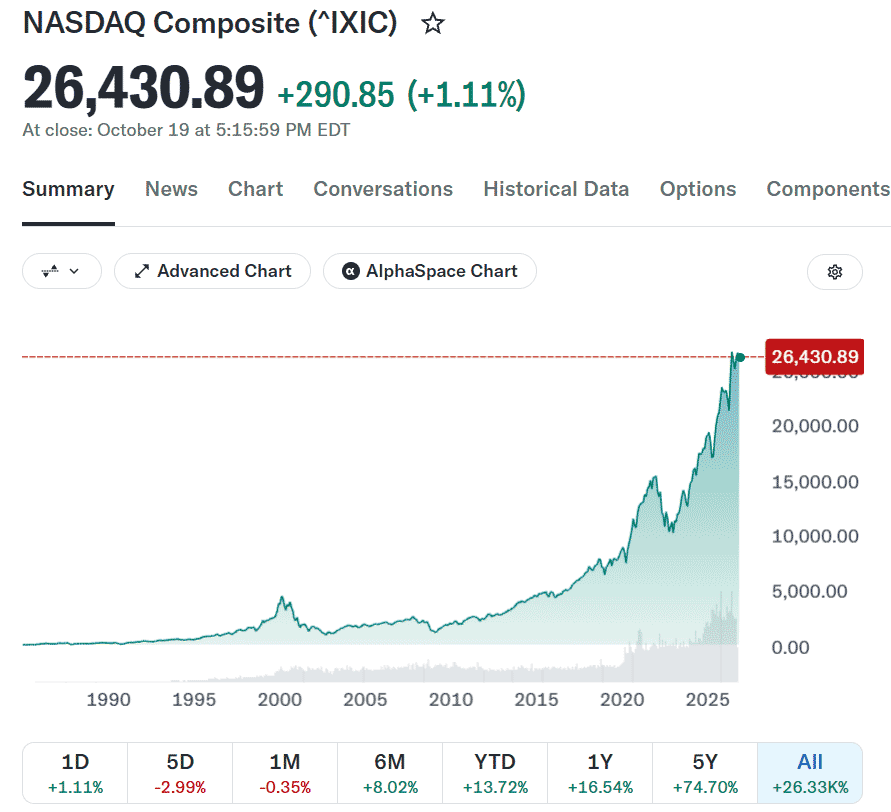
Task: Click the +290.85 (+1.11%) change text
Action: [x=401, y=94]
